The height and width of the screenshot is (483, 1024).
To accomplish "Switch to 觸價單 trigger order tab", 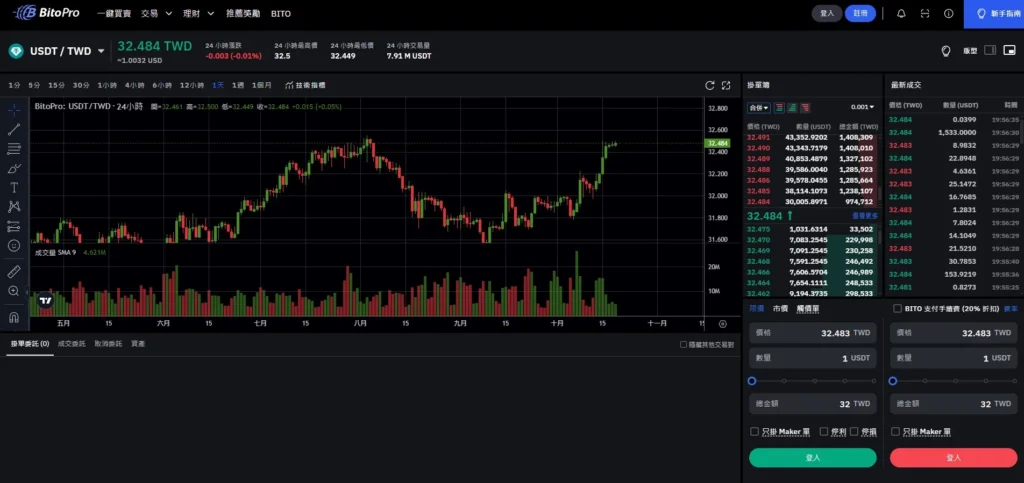I will click(808, 309).
